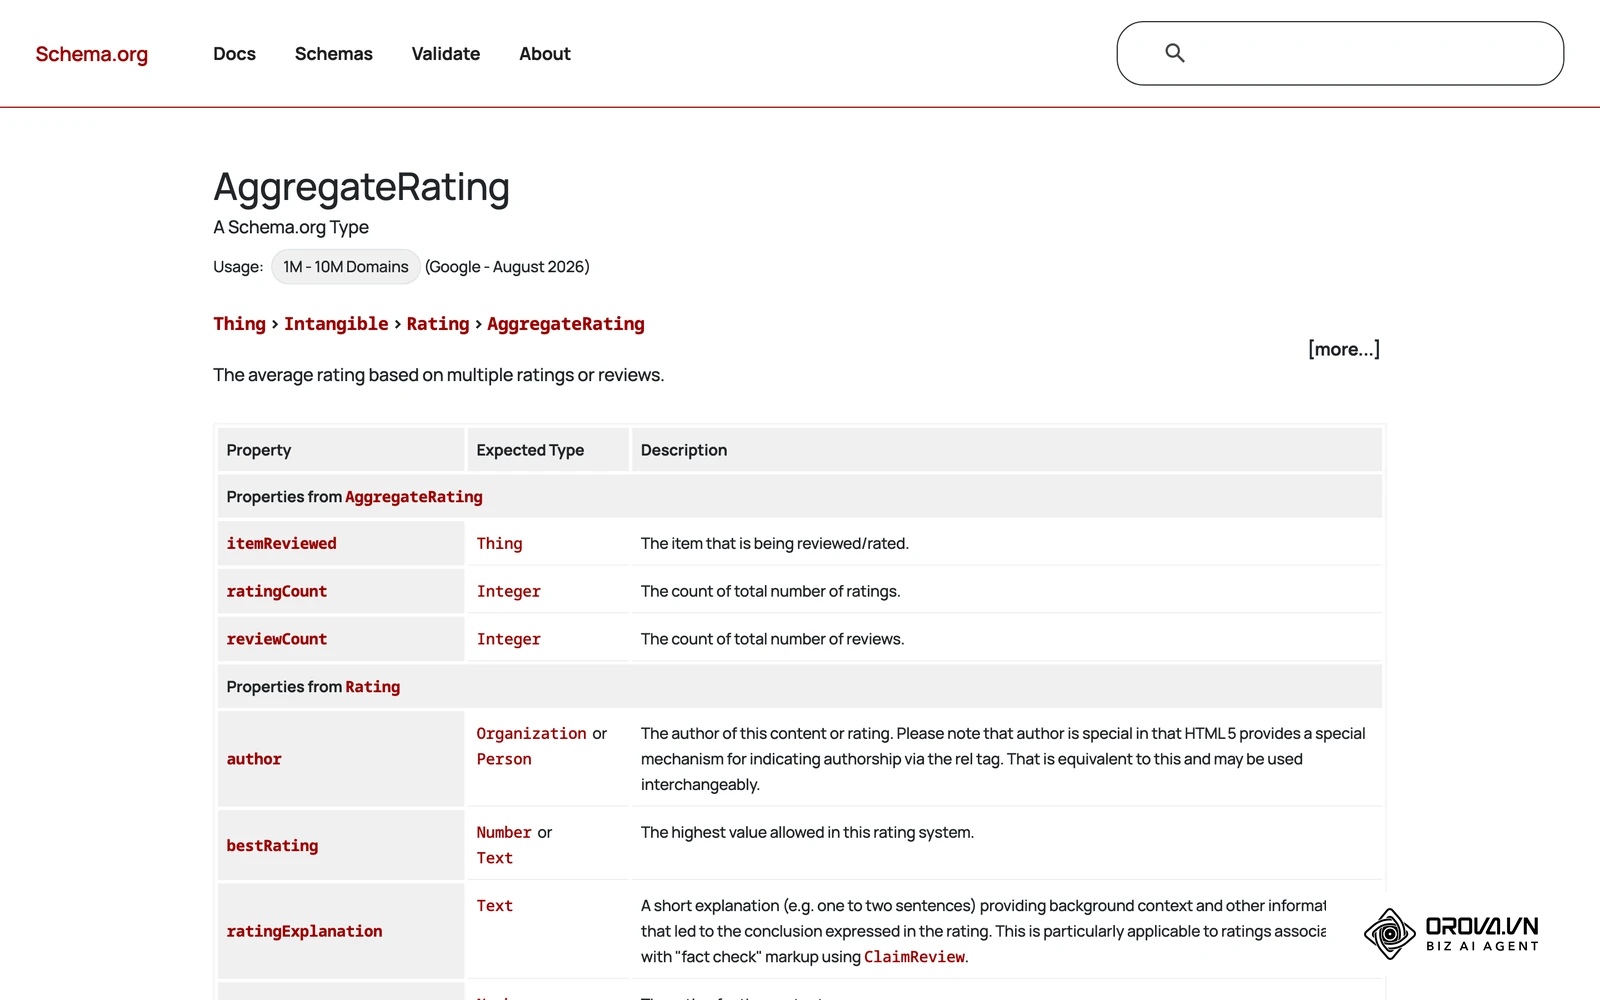Viewport: 1600px width, 1000px height.
Task: Open the Docs menu item
Action: pyautogui.click(x=234, y=54)
